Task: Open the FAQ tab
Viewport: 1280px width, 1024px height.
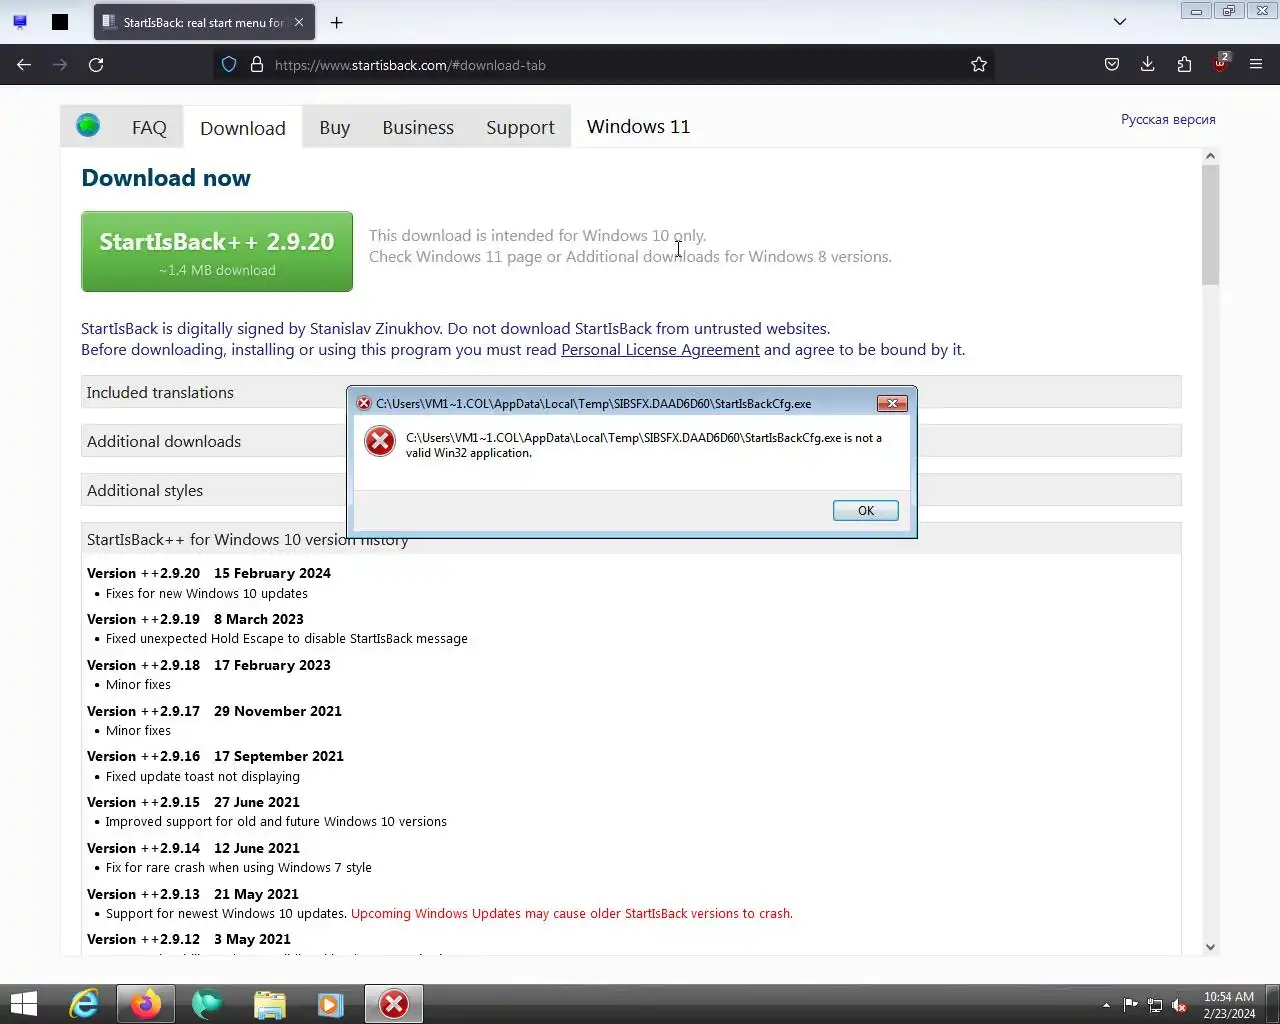Action: coord(149,128)
